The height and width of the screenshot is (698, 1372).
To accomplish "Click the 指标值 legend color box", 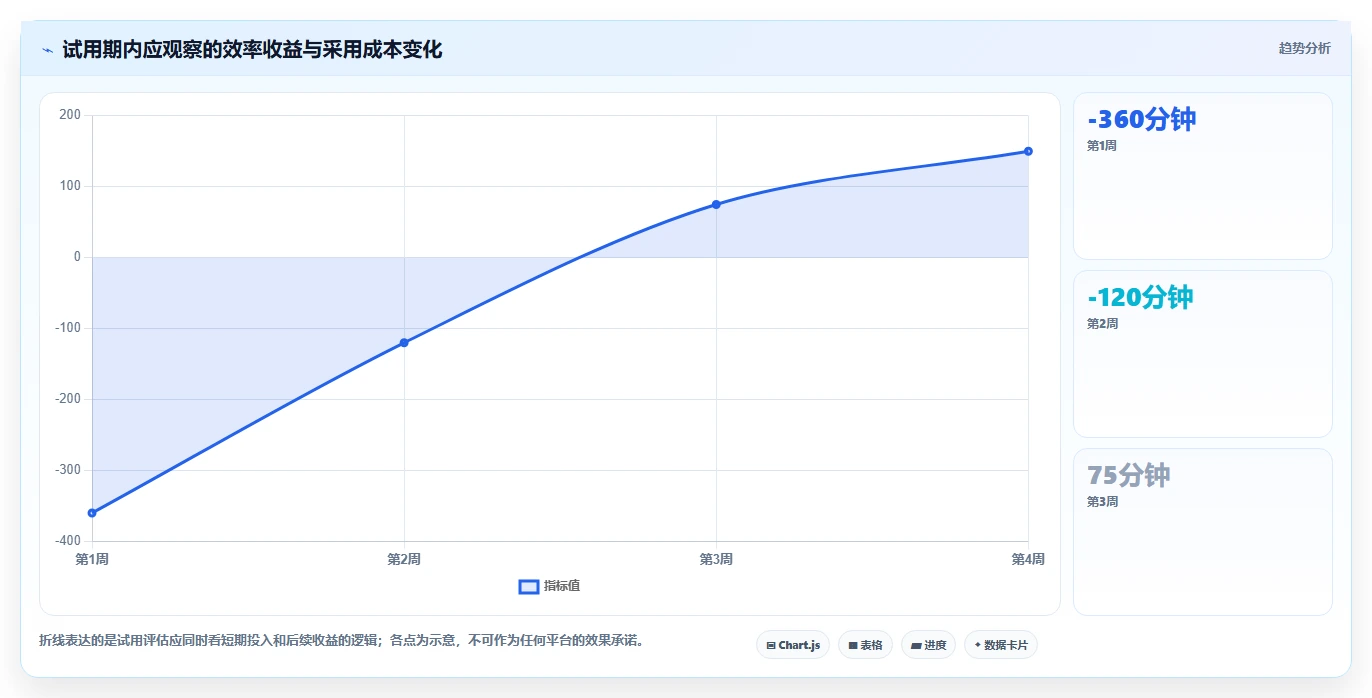I will [529, 586].
